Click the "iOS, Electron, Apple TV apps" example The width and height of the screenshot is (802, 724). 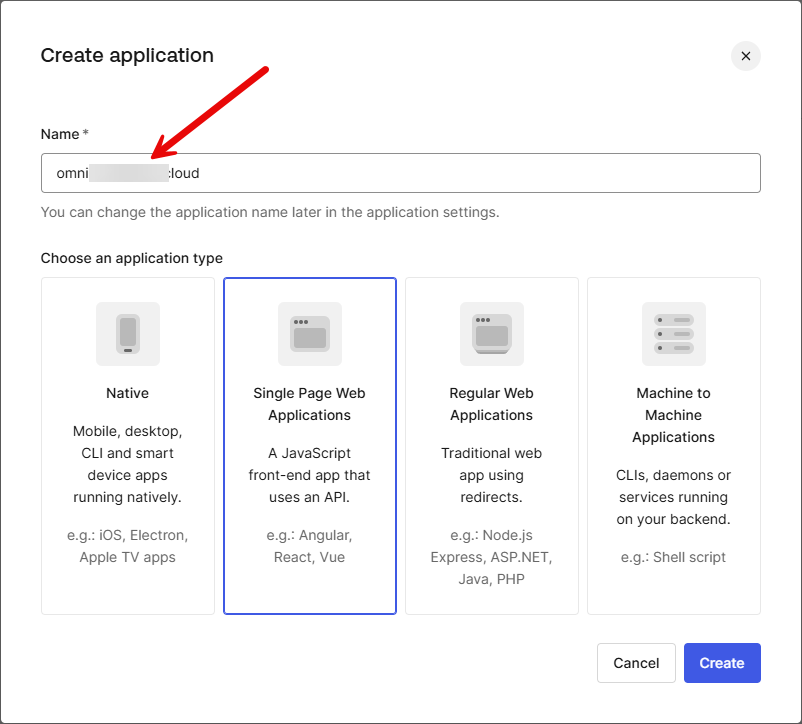[128, 546]
